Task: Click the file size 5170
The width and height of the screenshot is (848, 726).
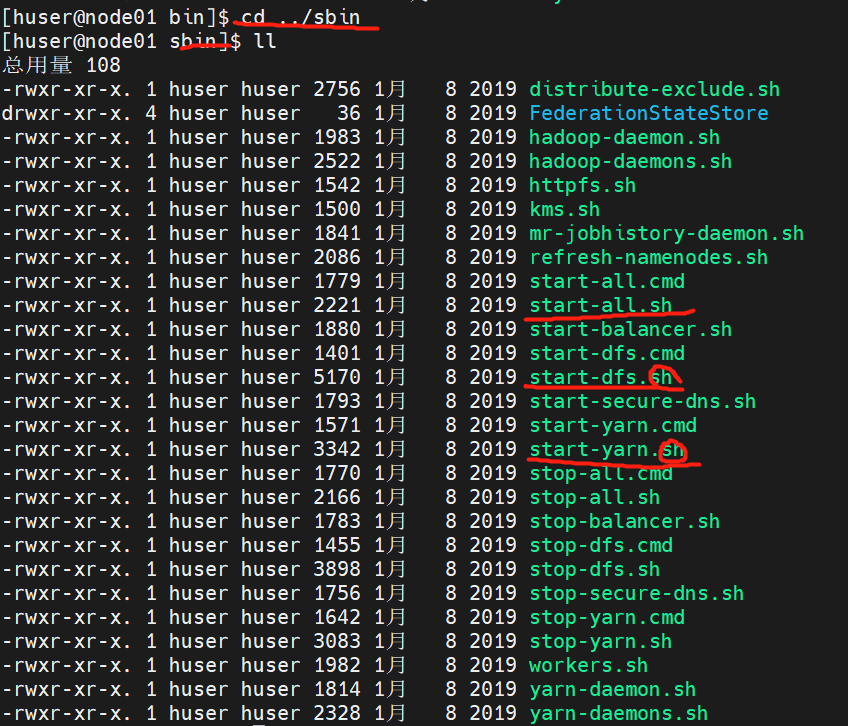Action: 337,377
